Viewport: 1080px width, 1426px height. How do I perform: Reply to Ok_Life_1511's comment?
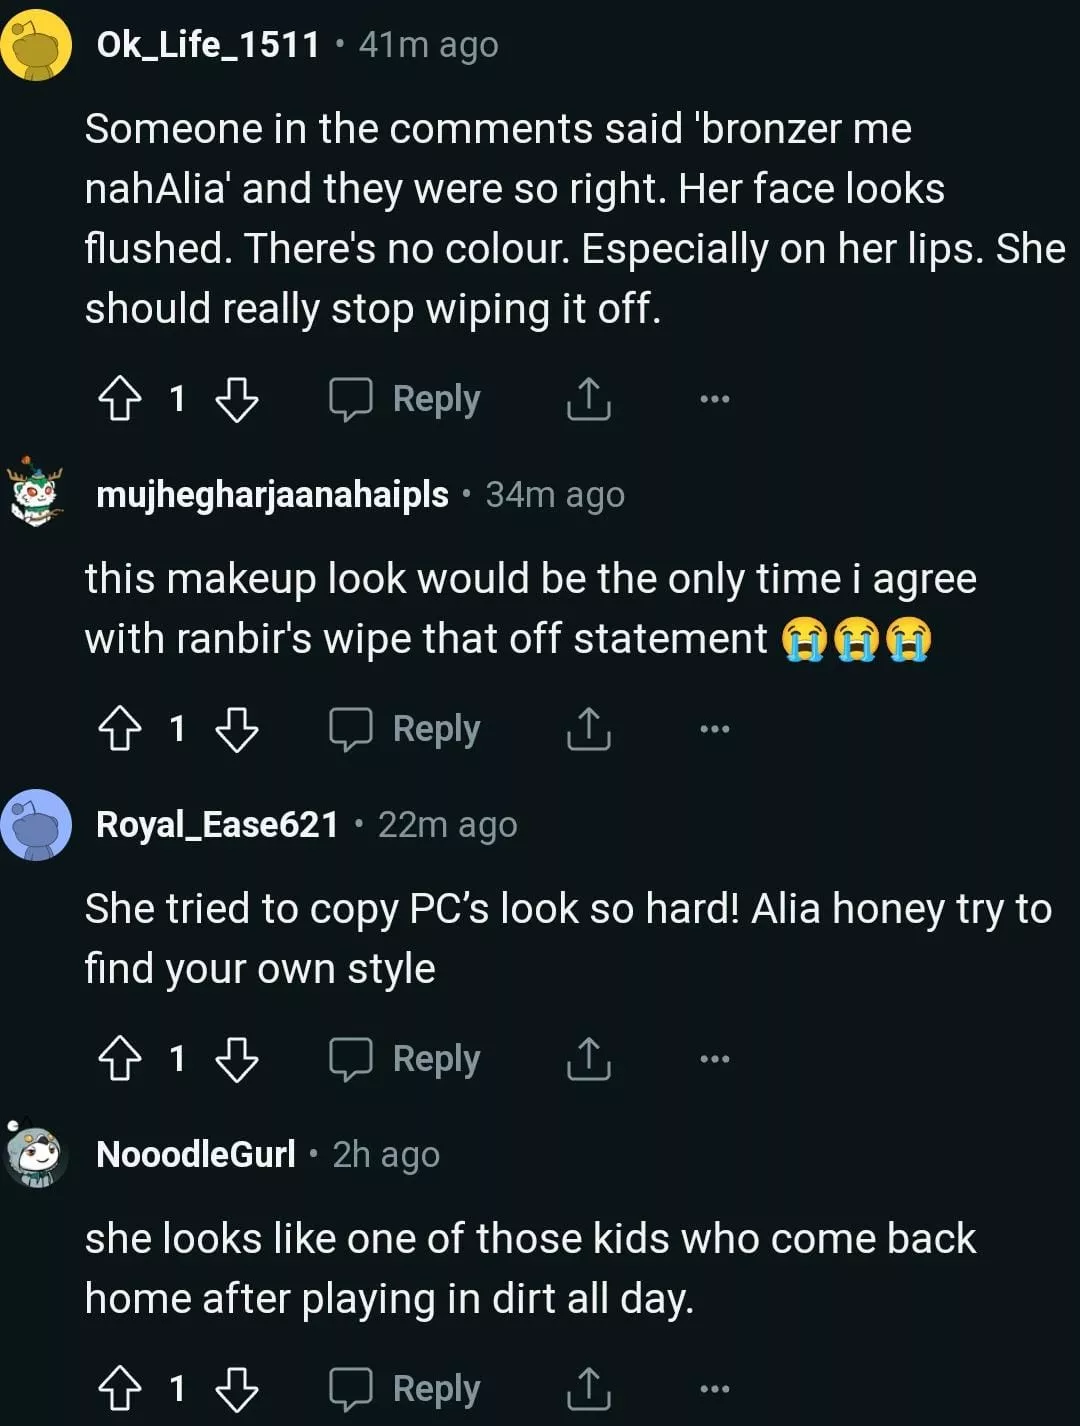pyautogui.click(x=406, y=399)
